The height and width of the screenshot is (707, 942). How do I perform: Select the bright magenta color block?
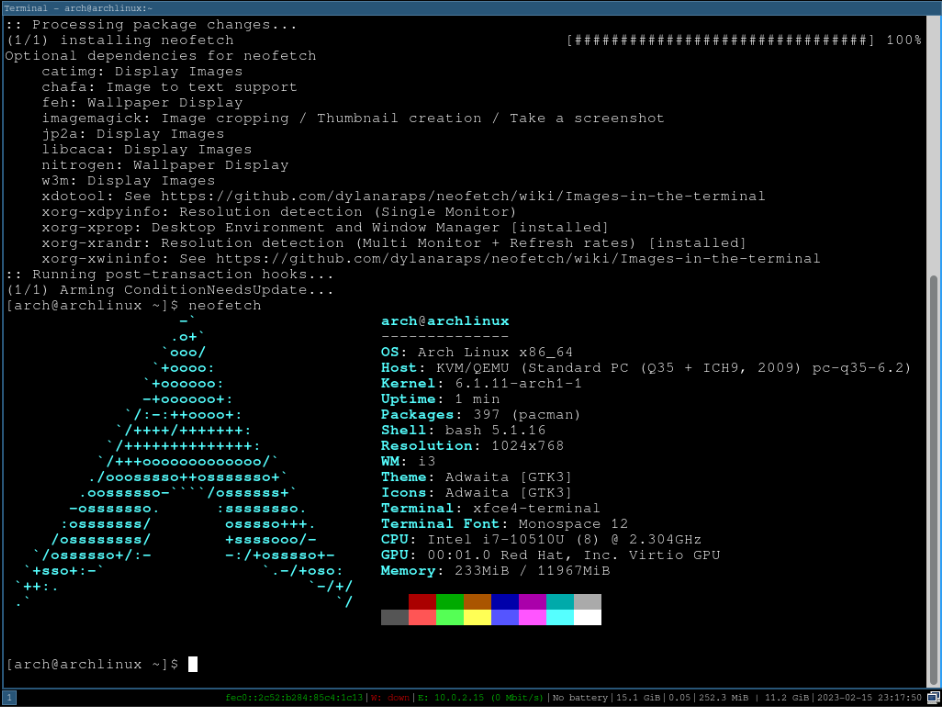pyautogui.click(x=533, y=617)
